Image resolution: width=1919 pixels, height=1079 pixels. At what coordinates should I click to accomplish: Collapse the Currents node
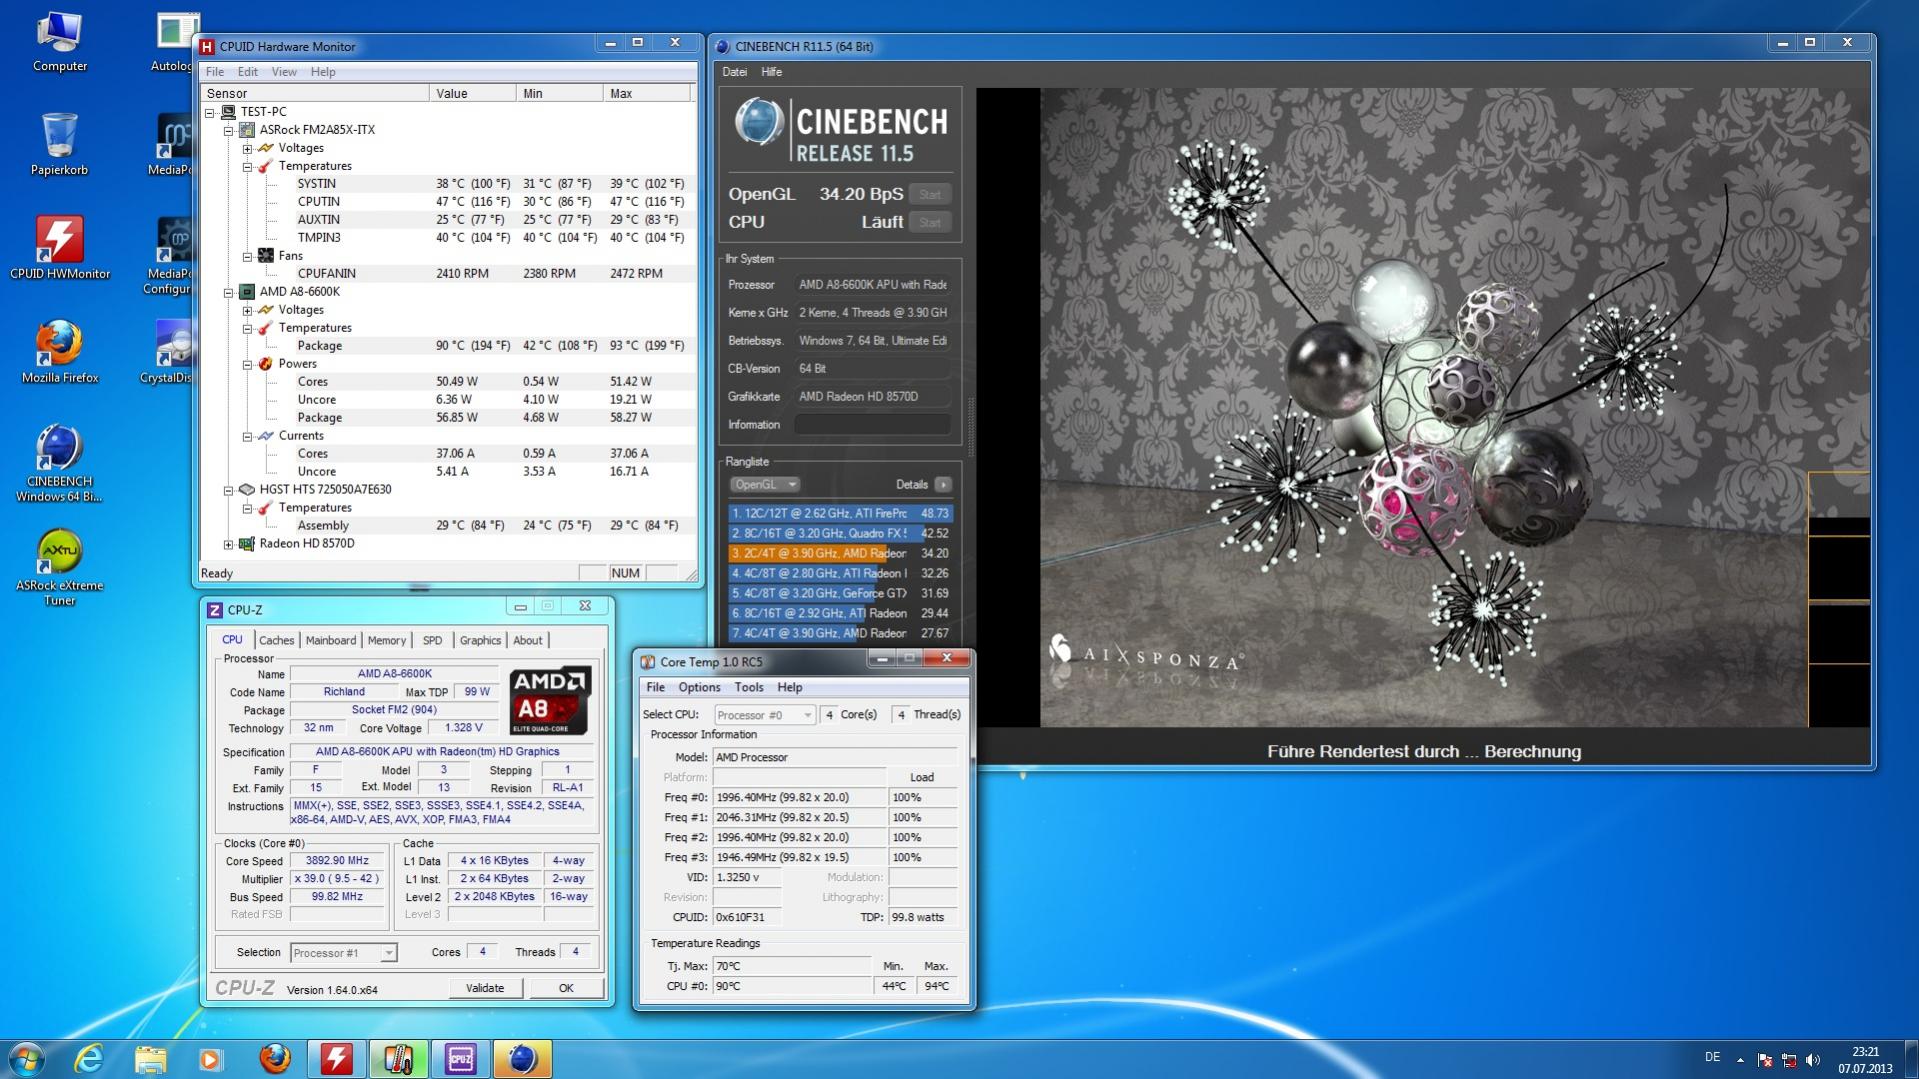(x=247, y=436)
